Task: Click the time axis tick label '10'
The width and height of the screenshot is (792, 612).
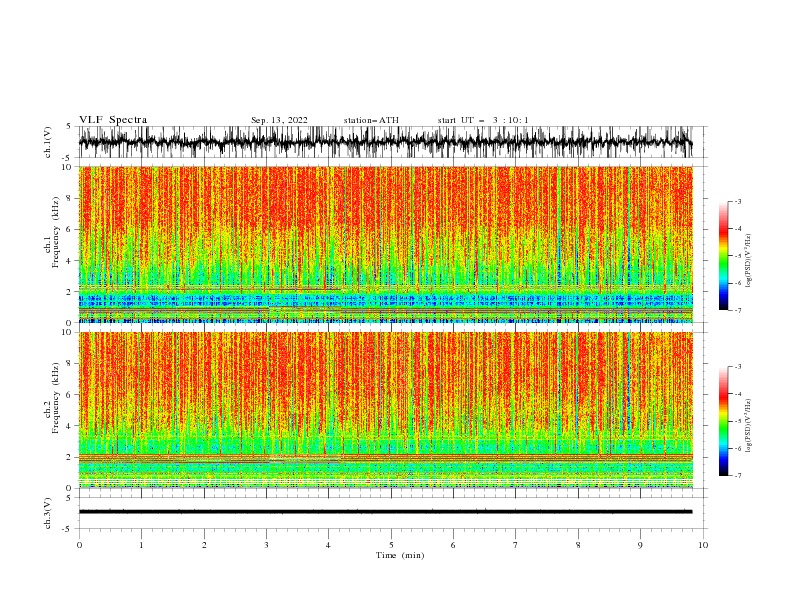Action: (x=703, y=545)
